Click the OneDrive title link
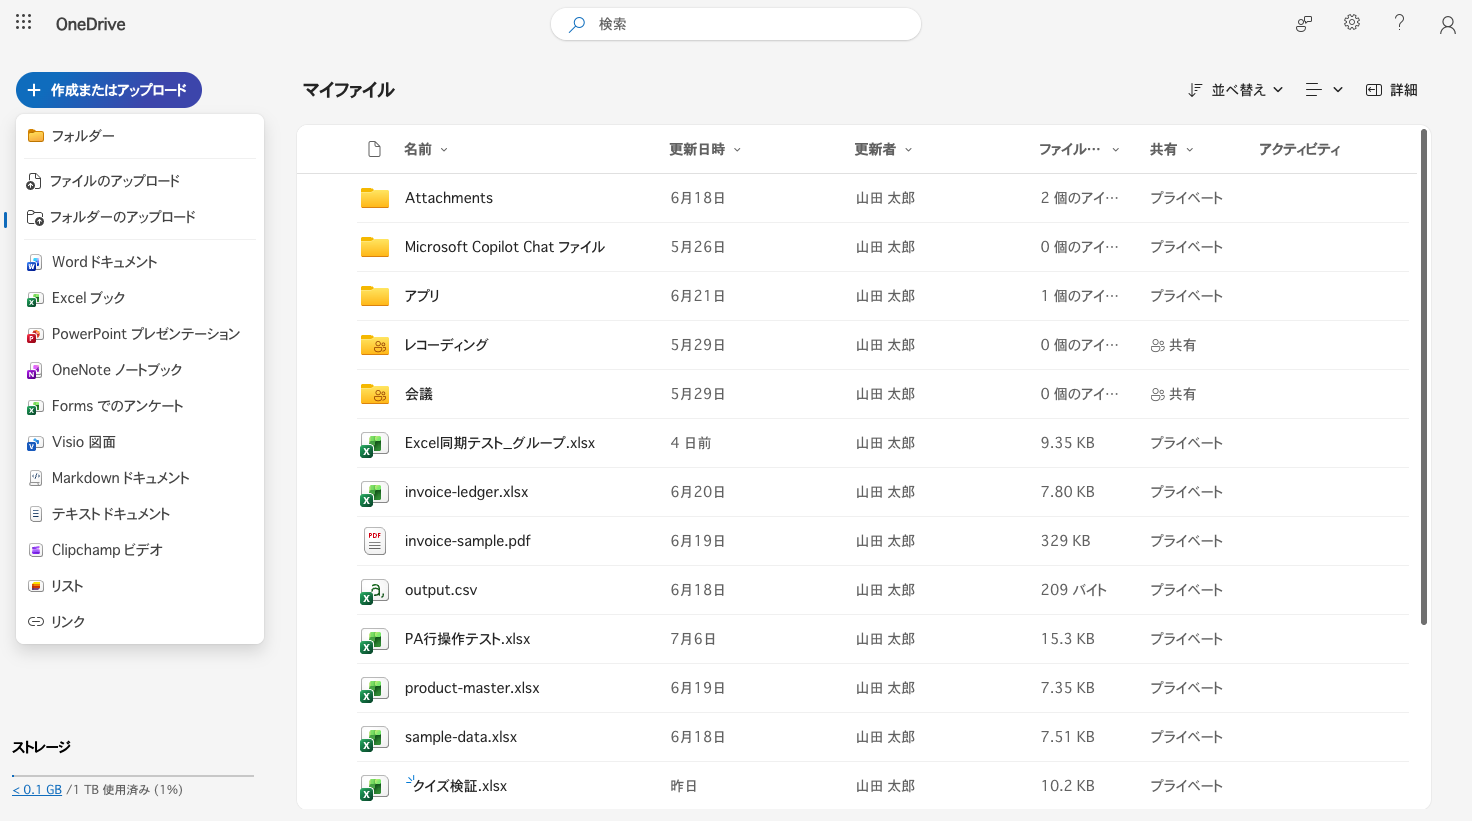The image size is (1472, 821). click(91, 24)
